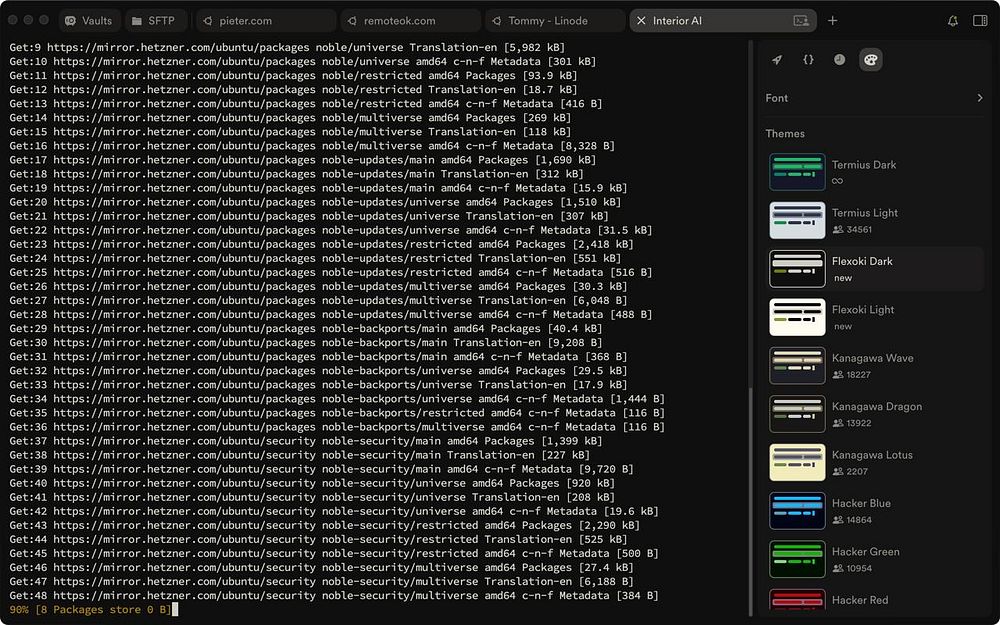Select the palette appearance icon
The image size is (1000, 625).
point(871,60)
